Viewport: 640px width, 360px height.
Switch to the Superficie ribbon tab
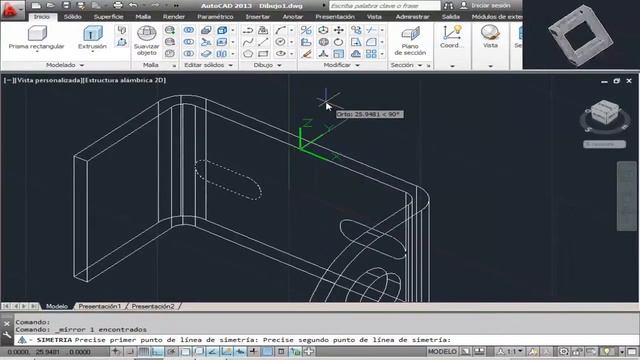pyautogui.click(x=108, y=17)
